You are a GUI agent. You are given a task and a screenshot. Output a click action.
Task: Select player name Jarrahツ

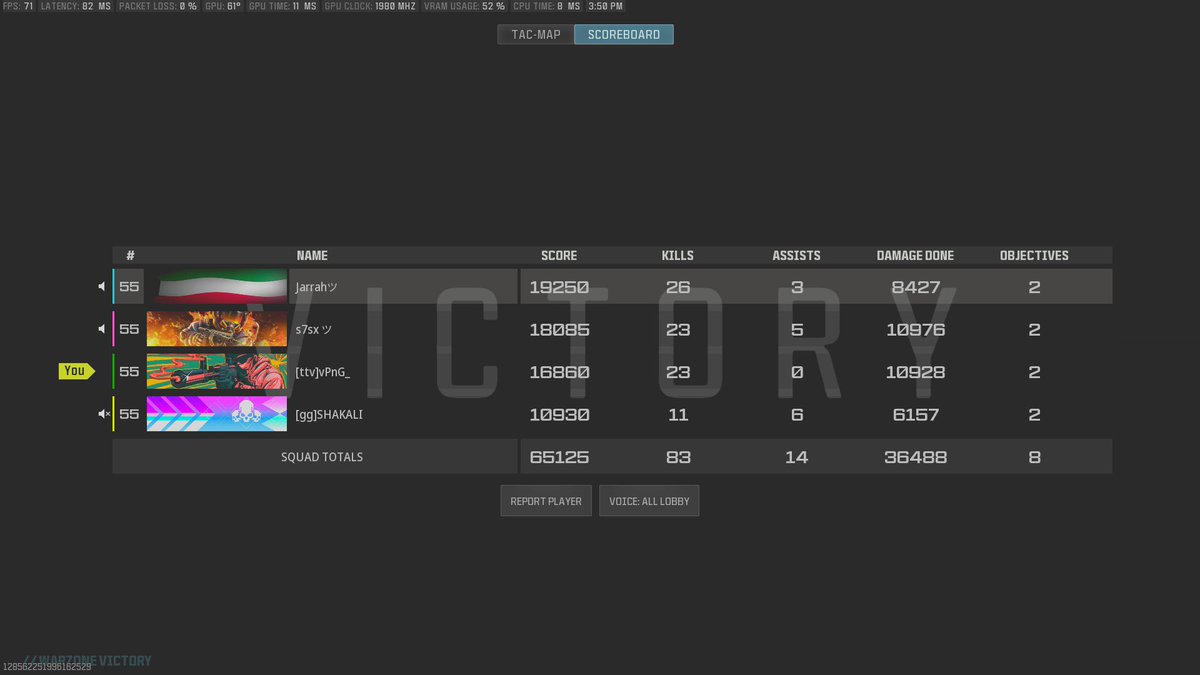pos(316,287)
